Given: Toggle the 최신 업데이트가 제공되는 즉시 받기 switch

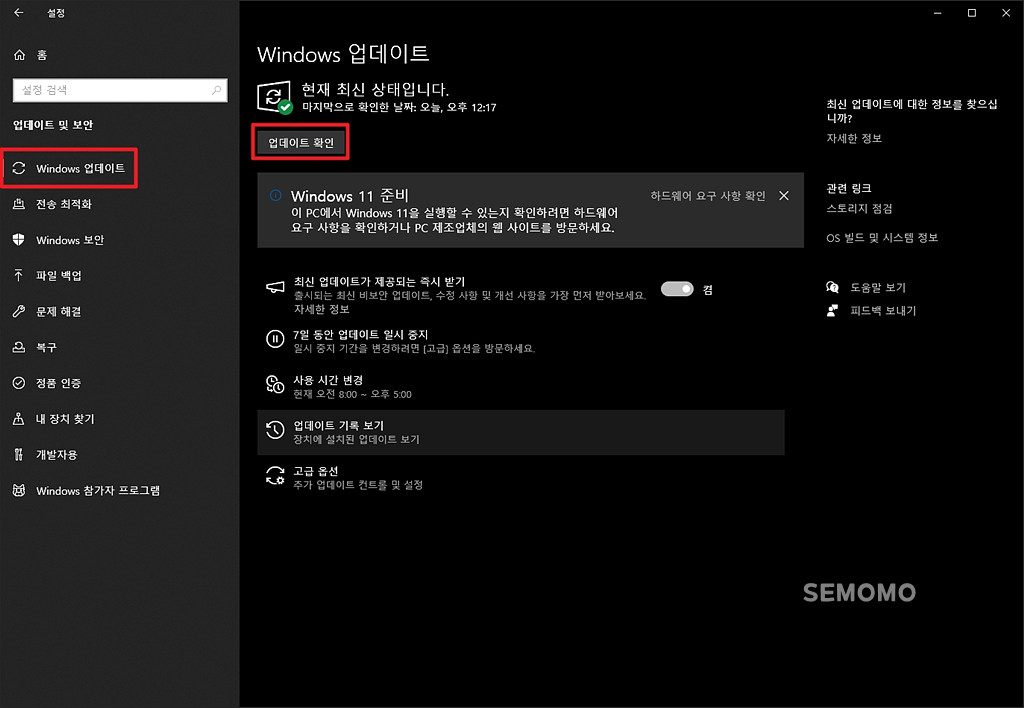Looking at the screenshot, I should [677, 289].
